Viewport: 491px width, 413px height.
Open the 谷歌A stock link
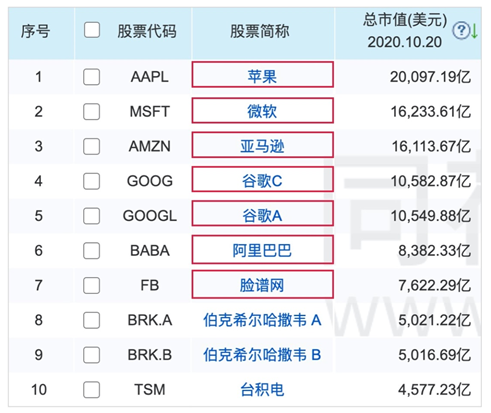coord(262,216)
